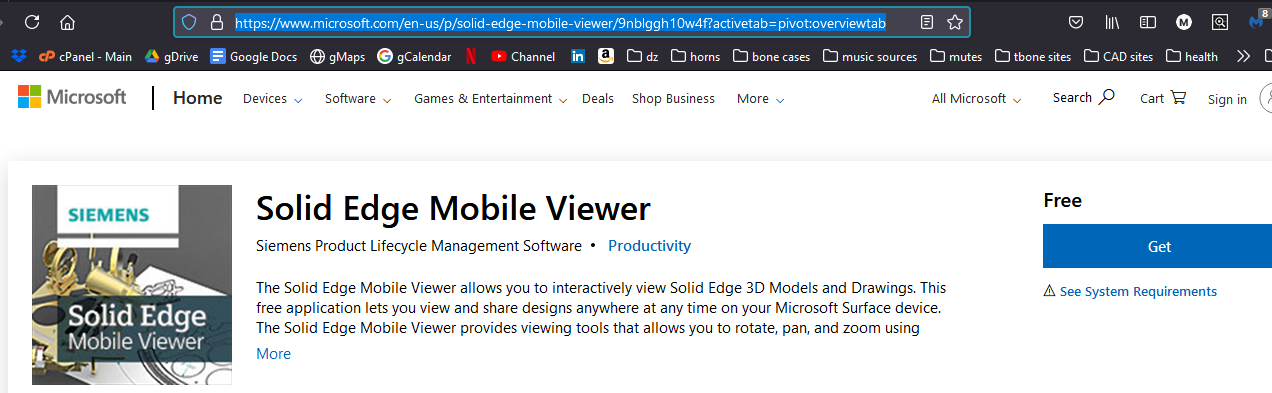Image resolution: width=1272 pixels, height=393 pixels.
Task: Show more bookmarks with the chevron
Action: point(1243,57)
